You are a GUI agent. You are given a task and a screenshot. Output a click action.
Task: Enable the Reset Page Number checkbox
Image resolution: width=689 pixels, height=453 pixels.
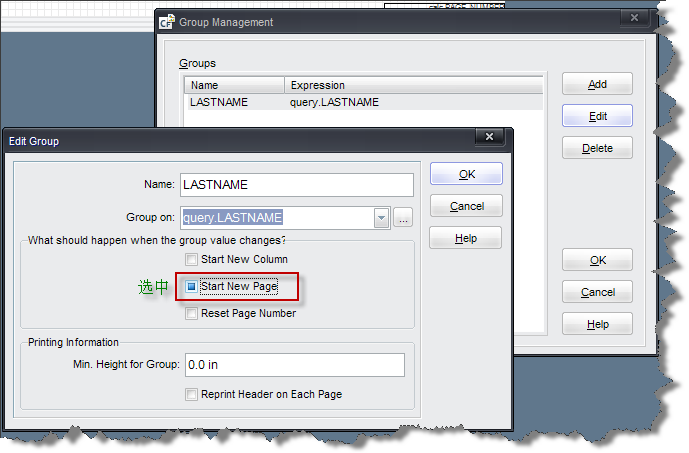tap(191, 313)
